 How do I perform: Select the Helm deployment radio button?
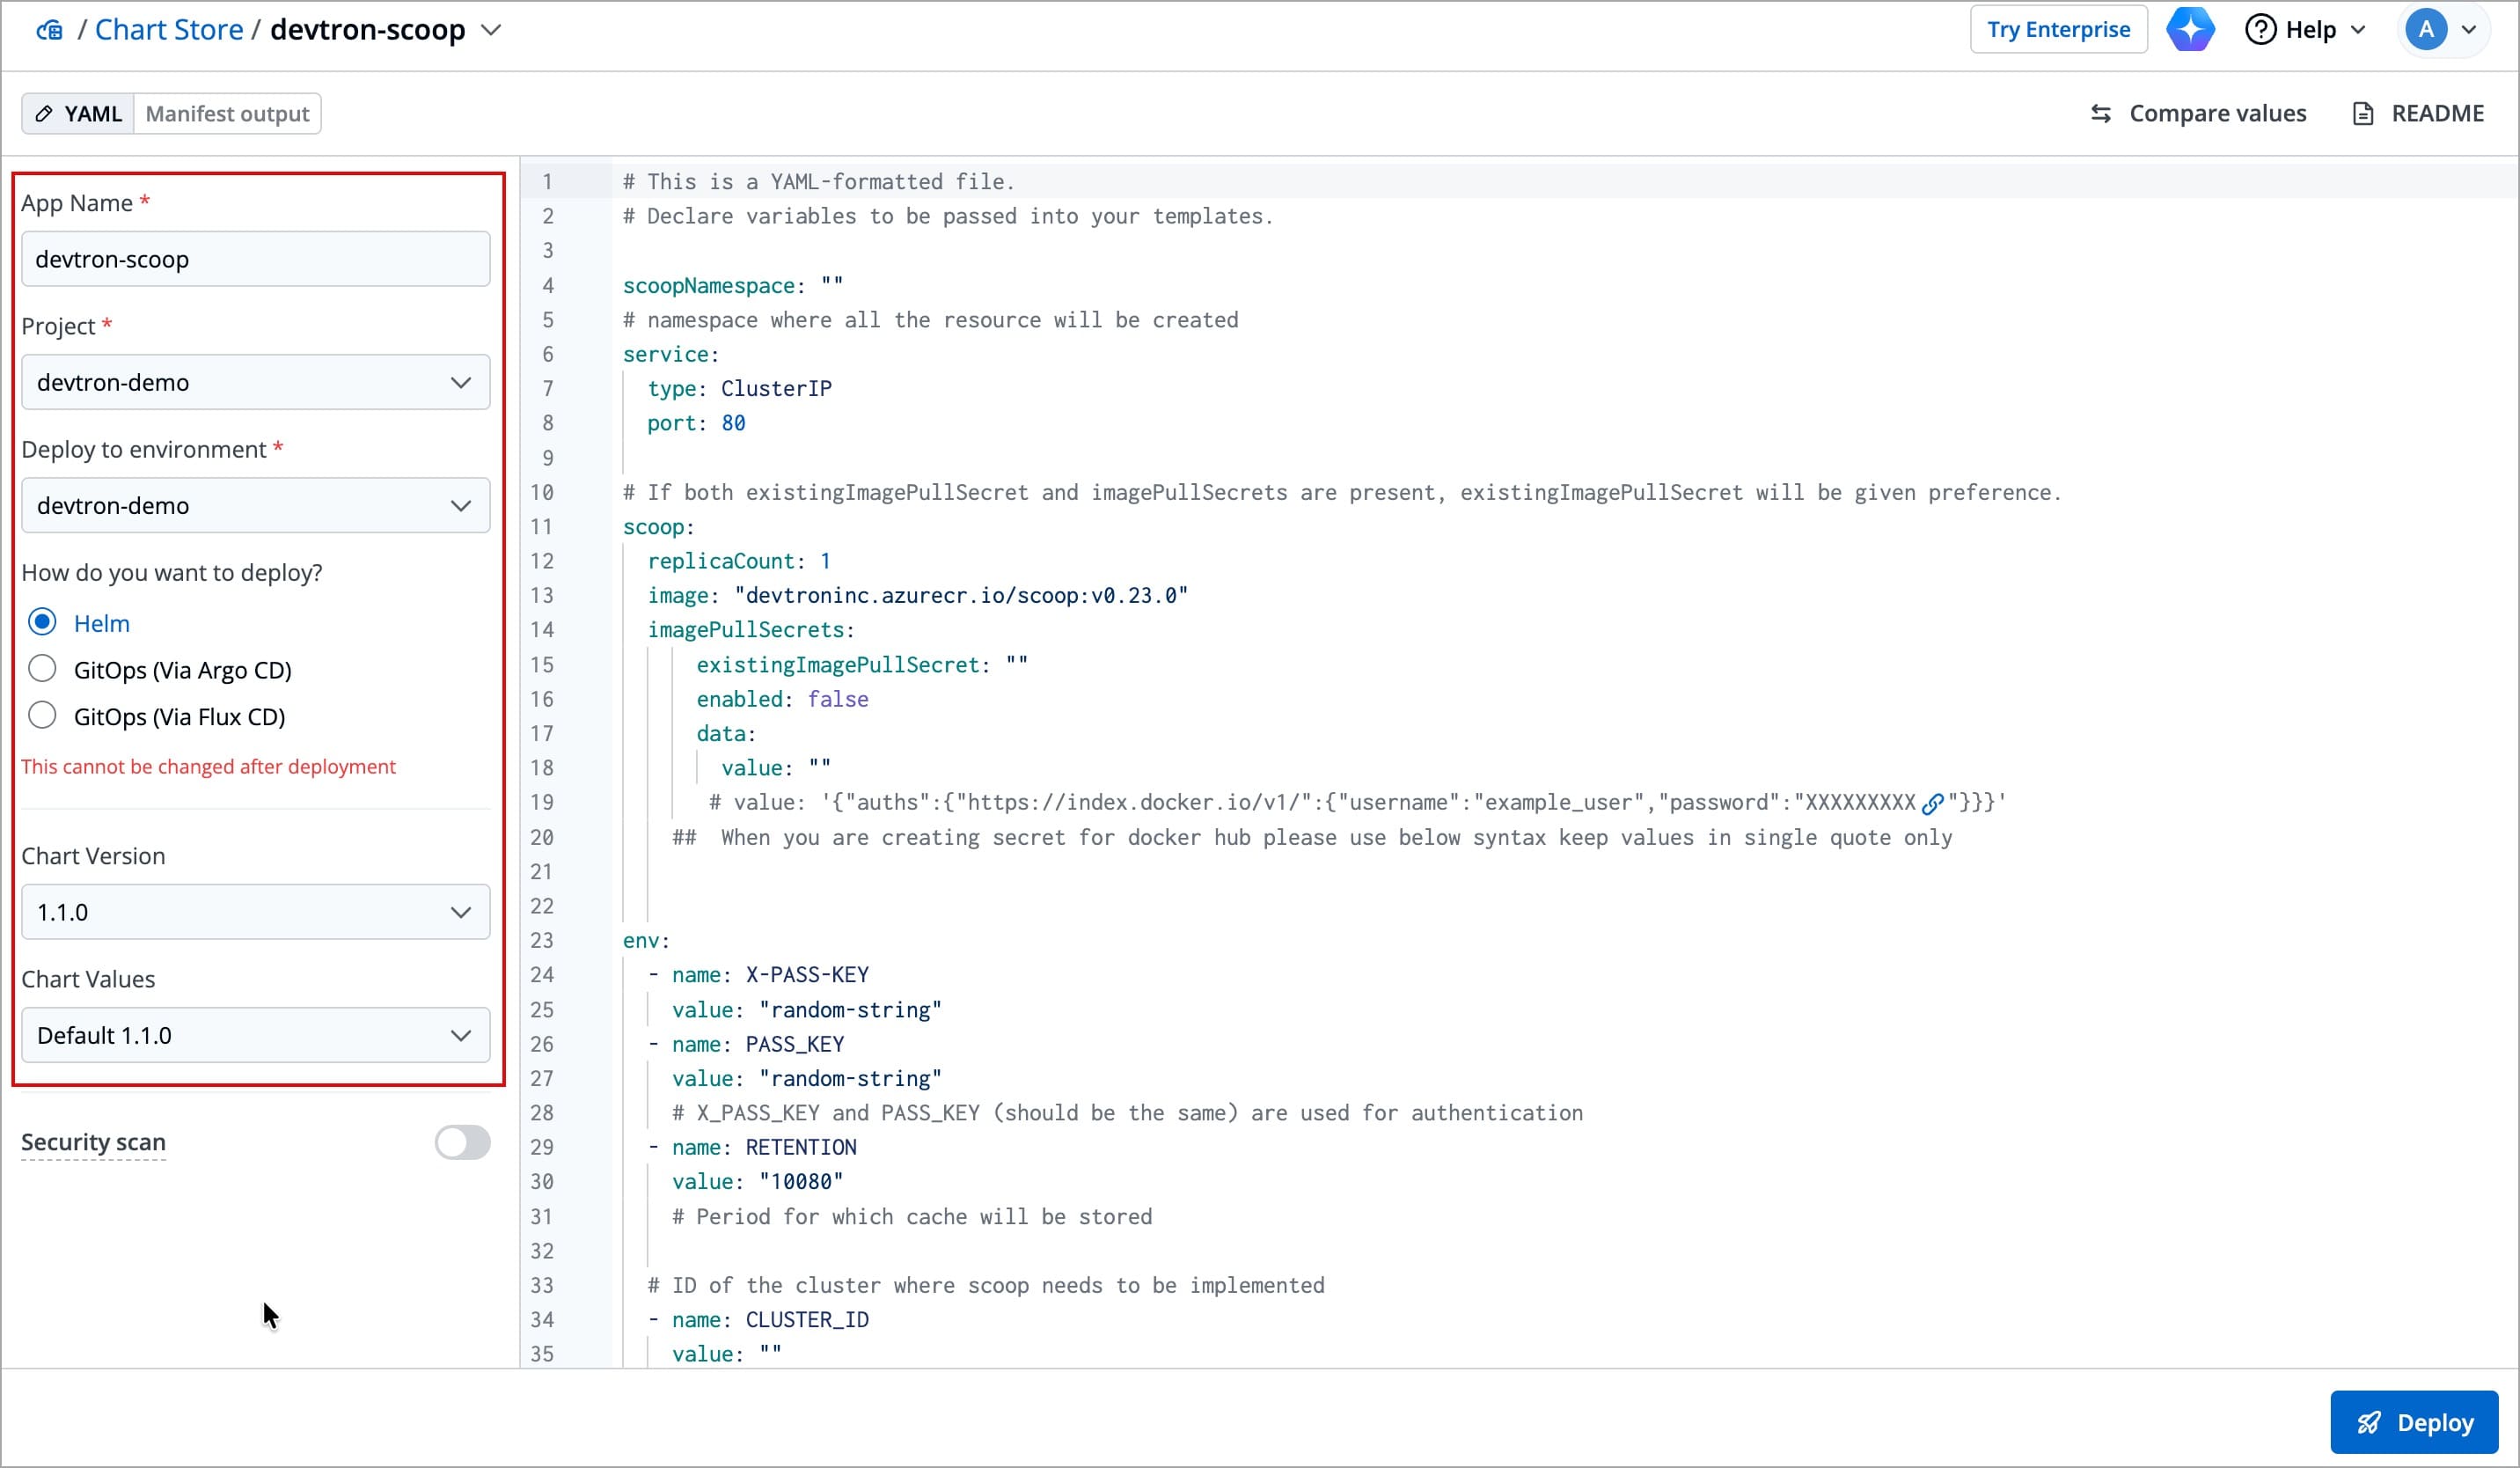pyautogui.click(x=42, y=622)
